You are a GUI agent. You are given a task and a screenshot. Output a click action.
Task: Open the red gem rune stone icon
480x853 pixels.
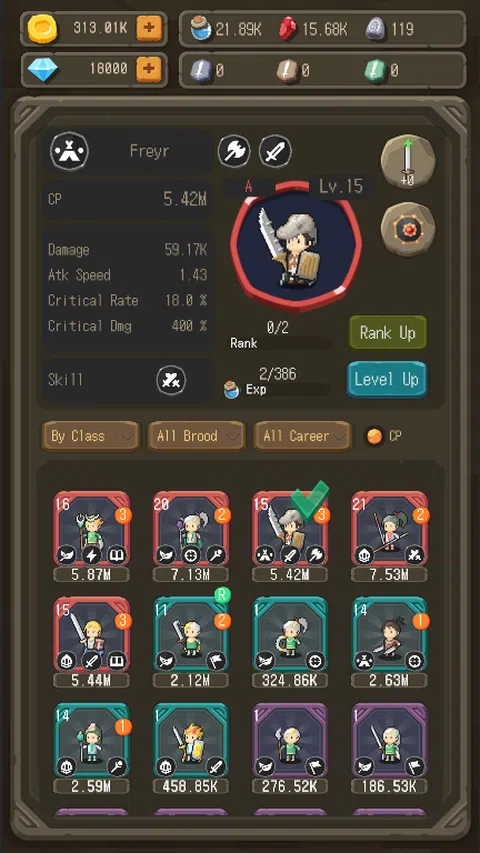pos(408,229)
